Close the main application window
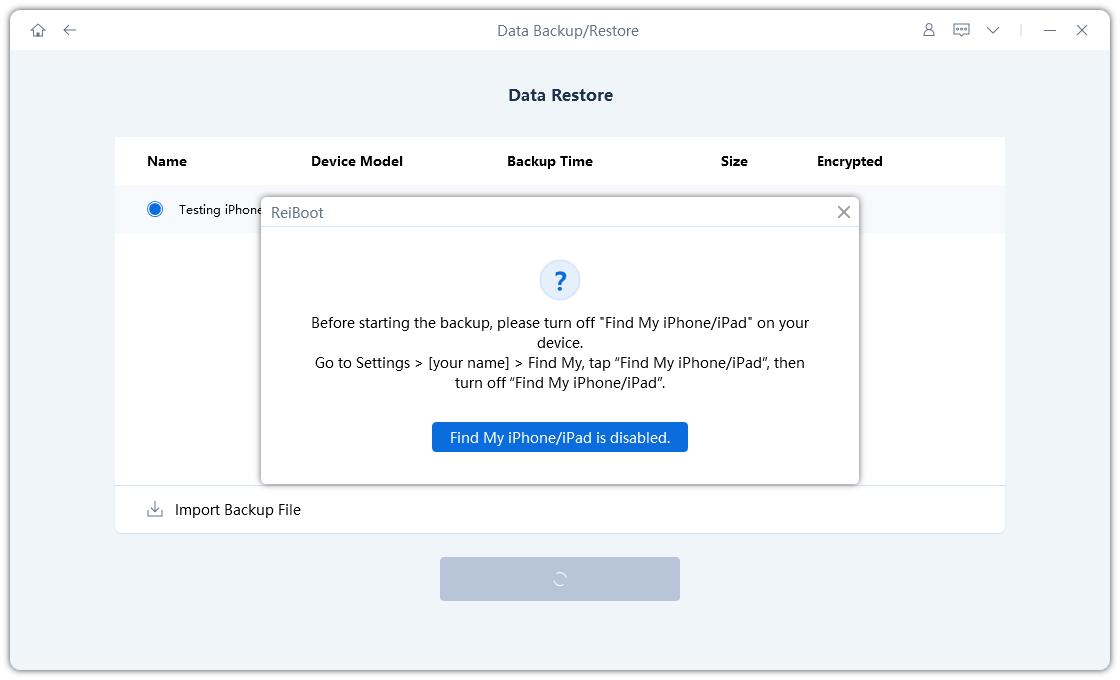This screenshot has width=1120, height=680. (x=1082, y=30)
